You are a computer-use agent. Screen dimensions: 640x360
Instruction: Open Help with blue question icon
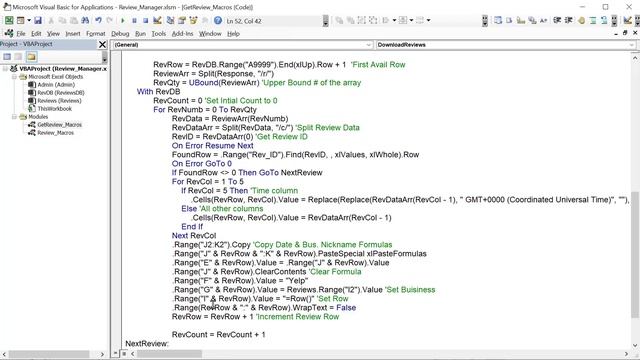218,20
